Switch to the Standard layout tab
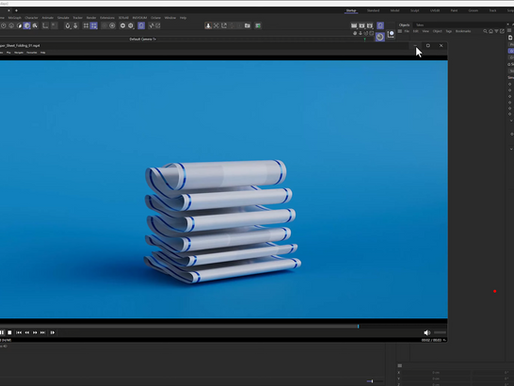This screenshot has width=514, height=386. [x=373, y=11]
